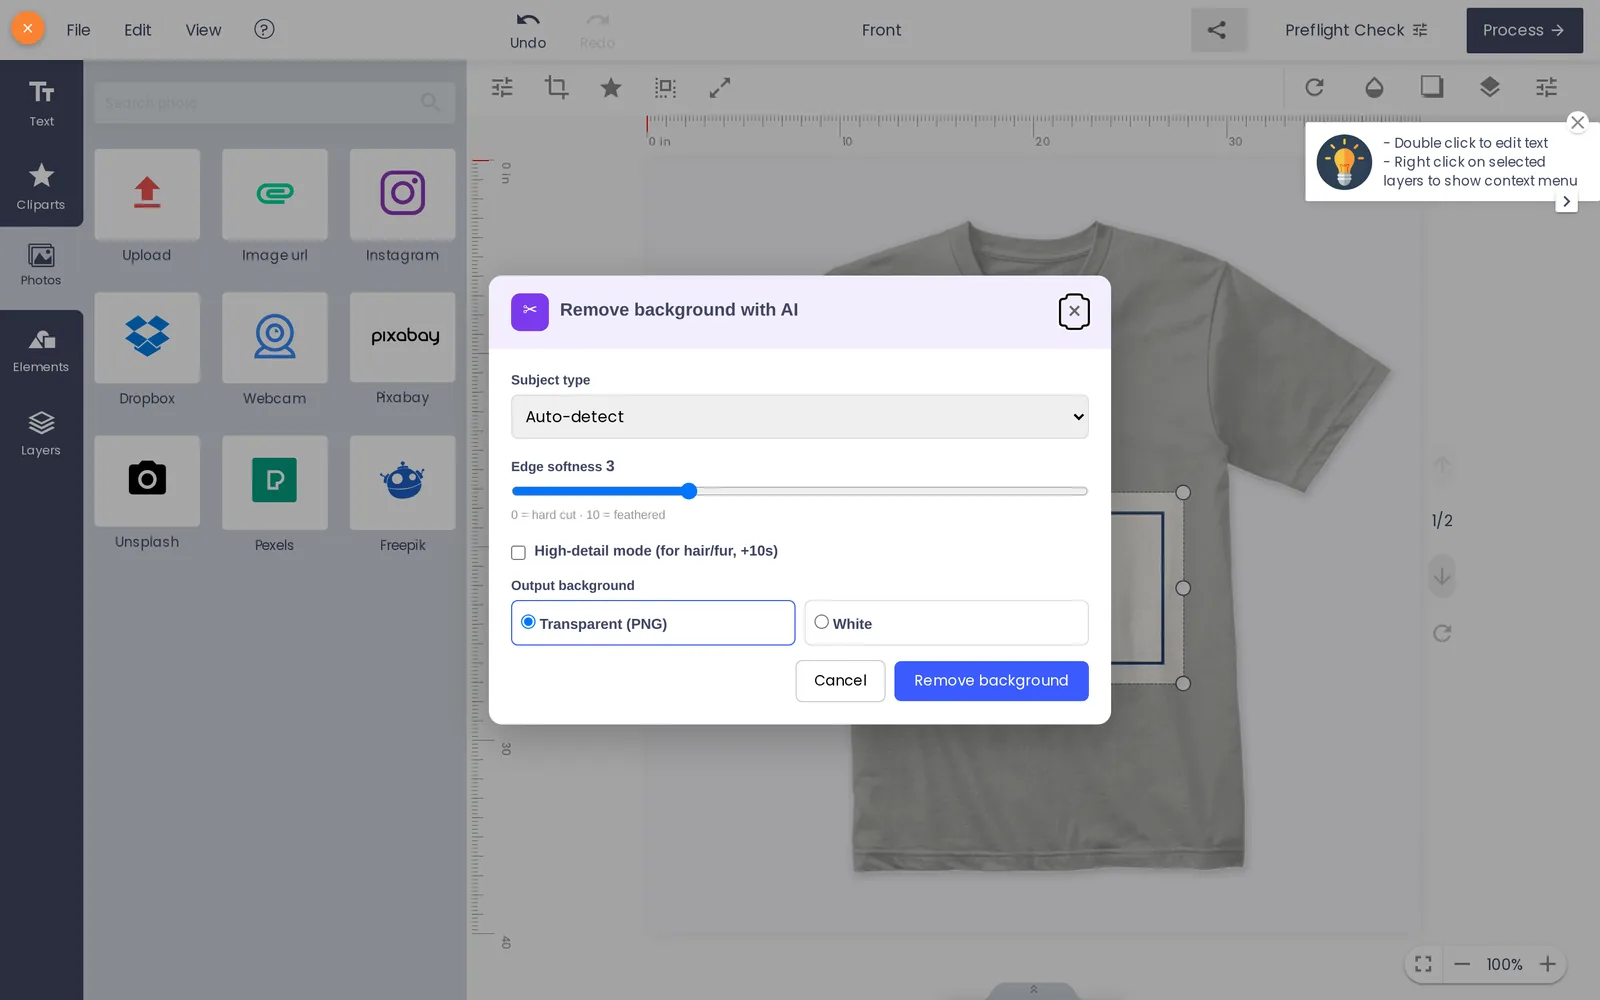Select Transparent (PNG) output option

pos(653,623)
